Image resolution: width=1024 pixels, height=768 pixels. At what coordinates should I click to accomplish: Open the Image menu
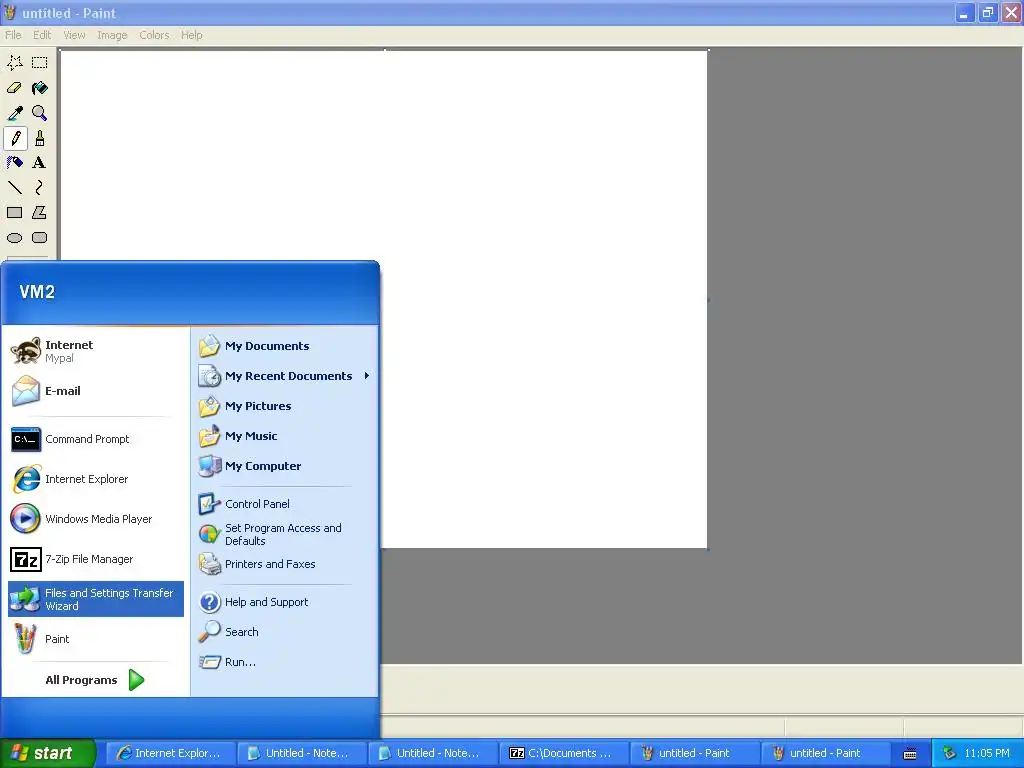pyautogui.click(x=112, y=35)
